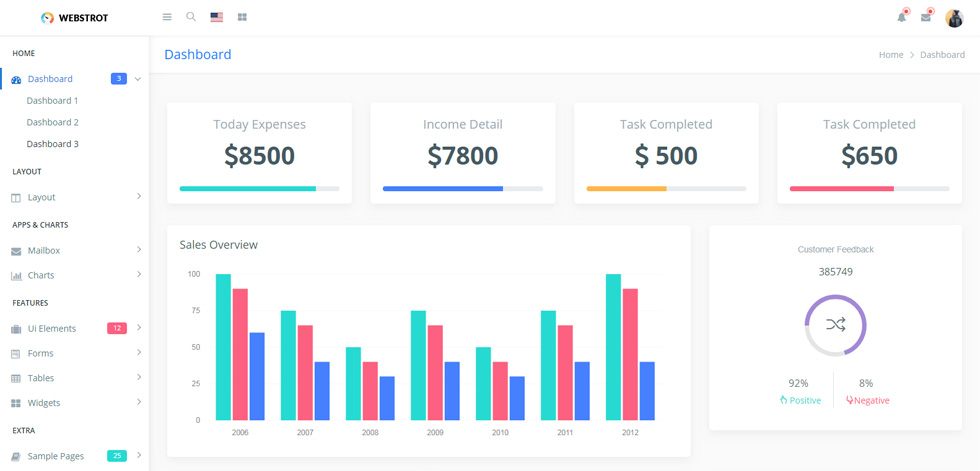The height and width of the screenshot is (471, 980).
Task: Click the Webstrot logo
Action: (x=74, y=18)
